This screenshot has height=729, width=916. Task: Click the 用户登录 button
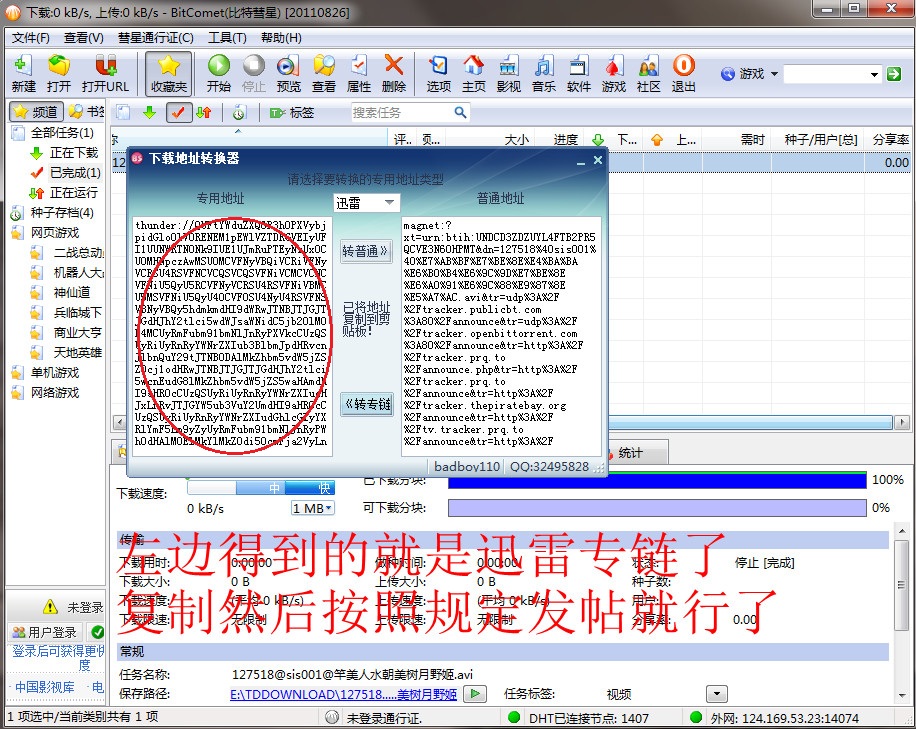tap(45, 632)
